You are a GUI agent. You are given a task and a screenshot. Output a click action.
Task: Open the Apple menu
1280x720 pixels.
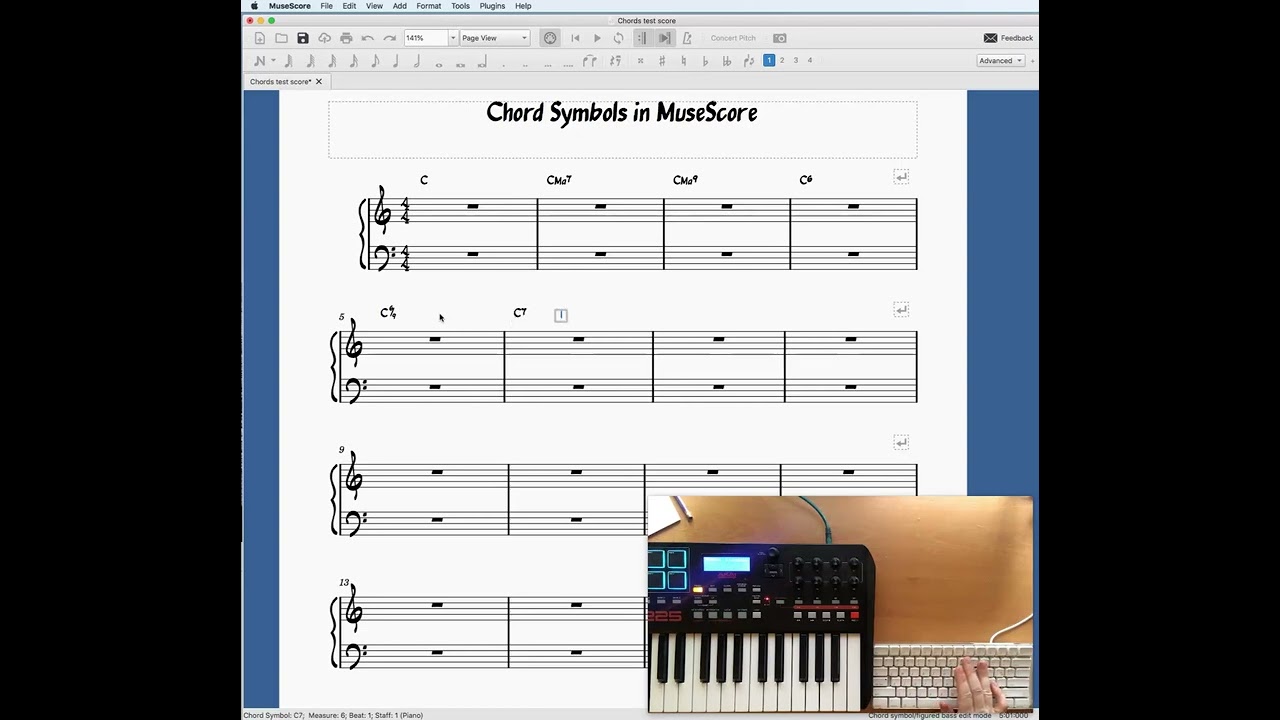(x=254, y=6)
